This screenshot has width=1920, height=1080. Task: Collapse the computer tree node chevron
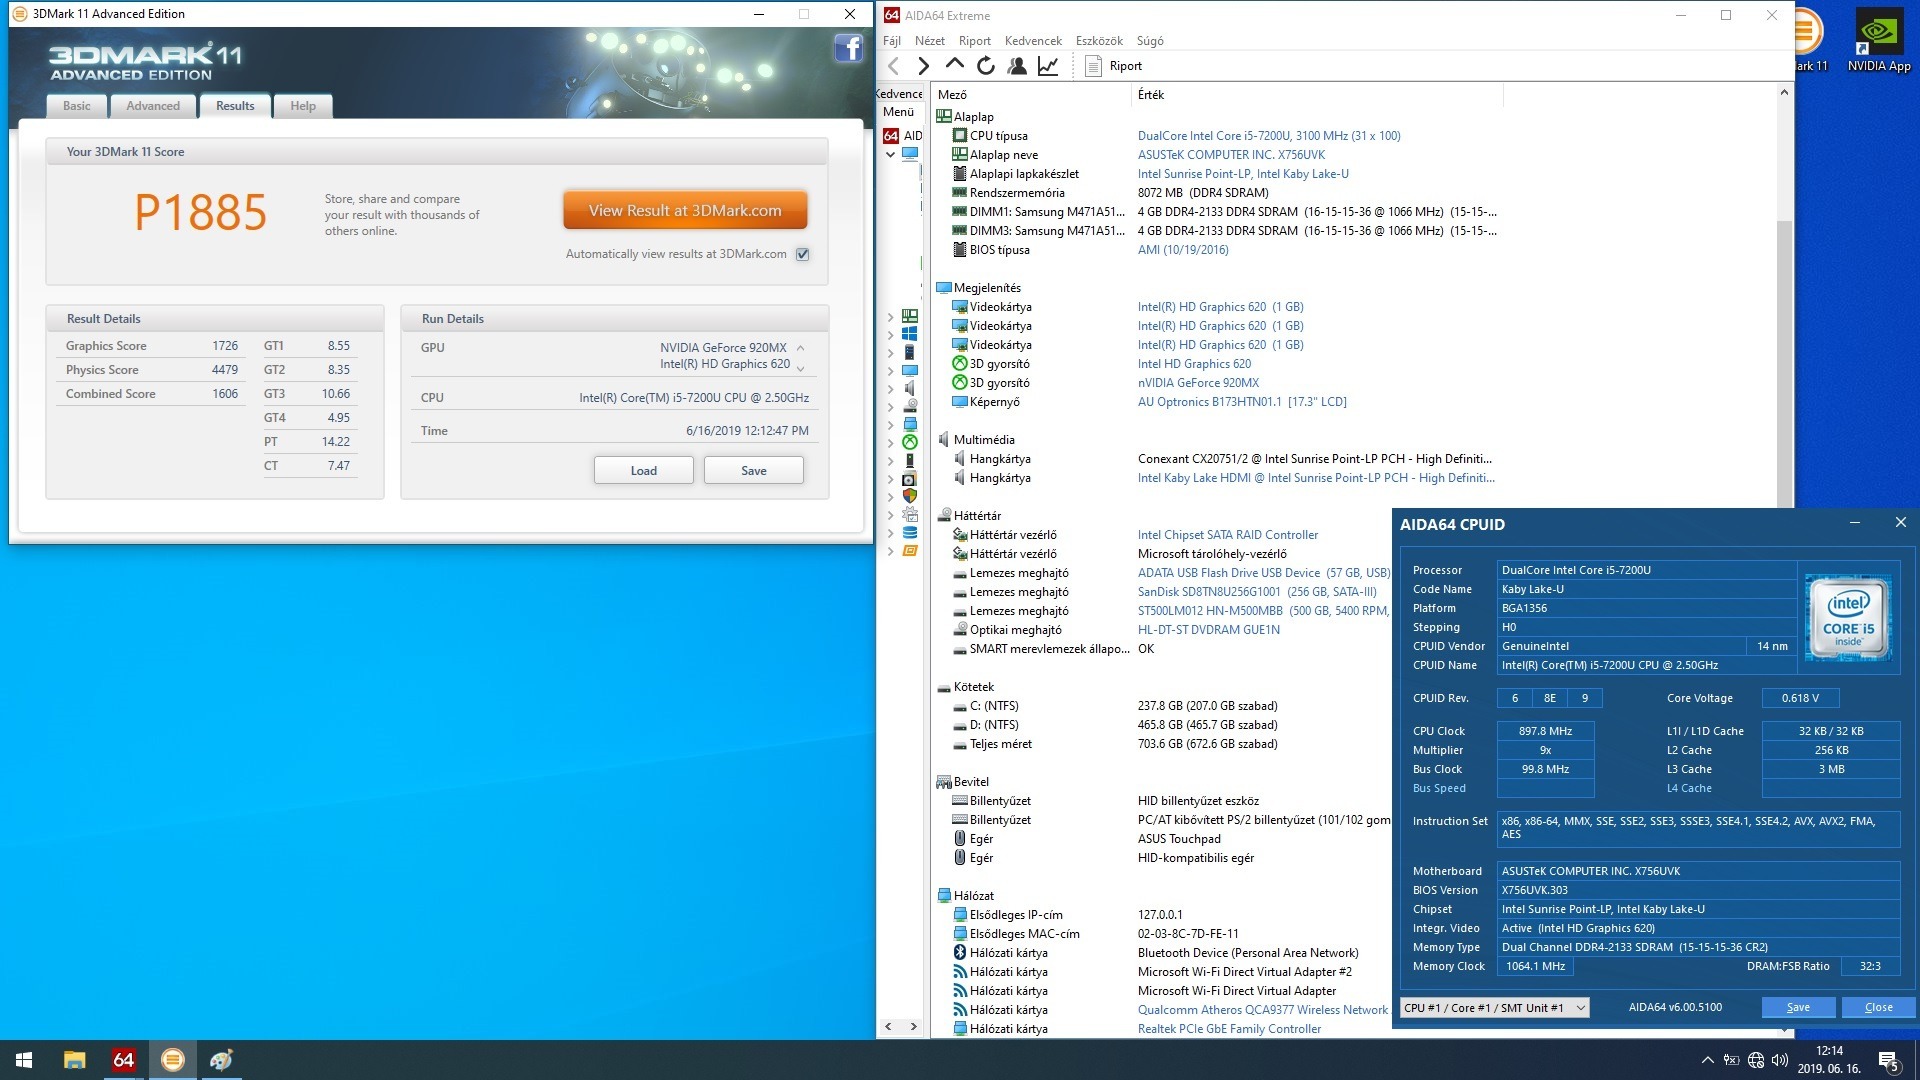tap(890, 155)
